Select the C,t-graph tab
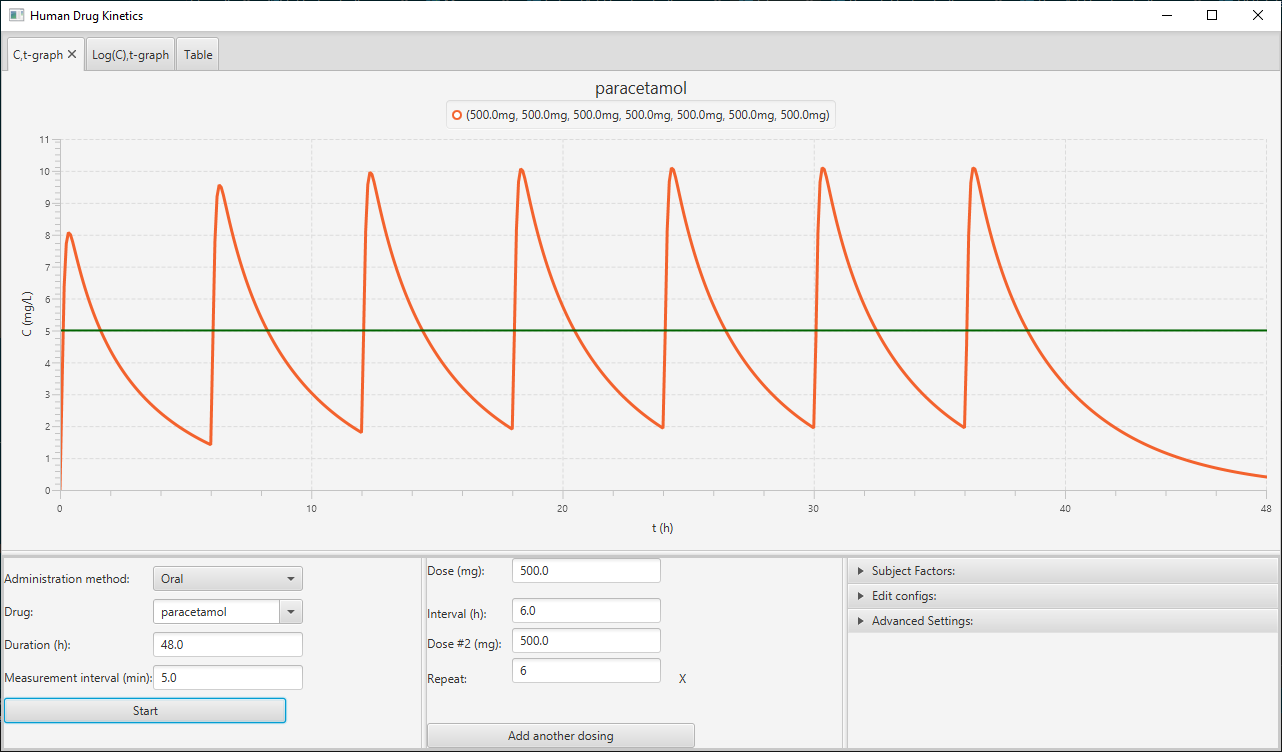The image size is (1282, 752). click(x=37, y=55)
